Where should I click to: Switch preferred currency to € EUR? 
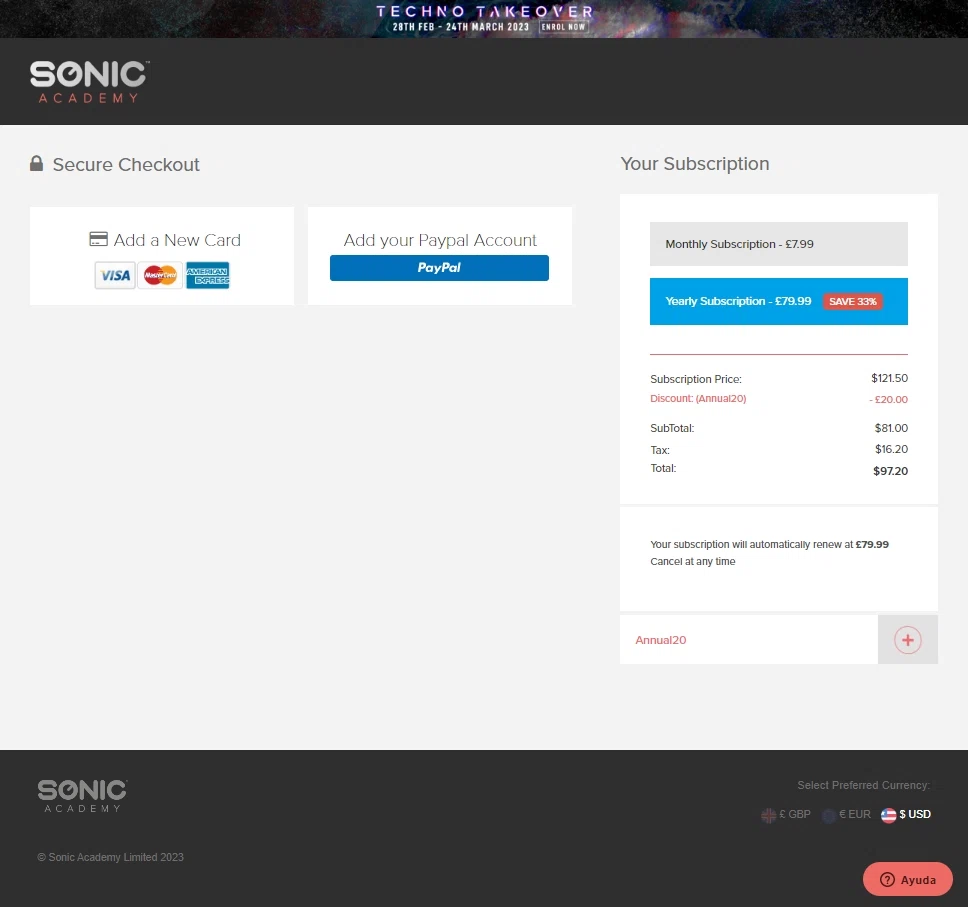pos(846,815)
